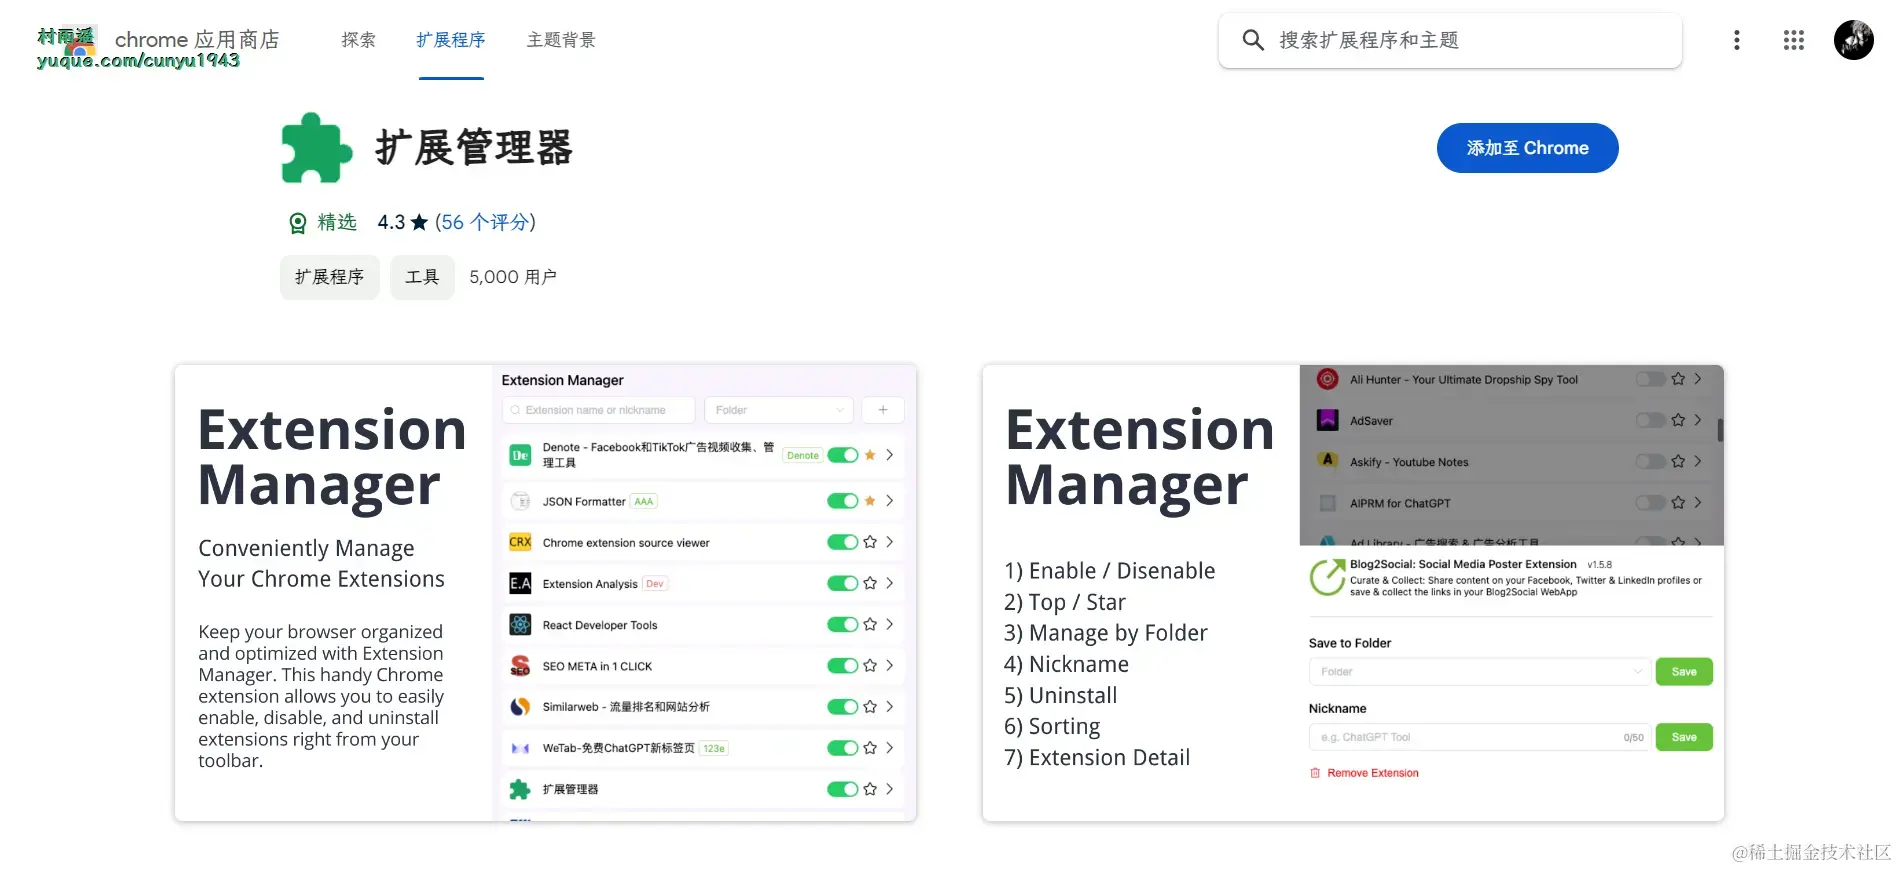Expand the AIPRM for ChatGPT chevron
1898x869 pixels.
1698,502
